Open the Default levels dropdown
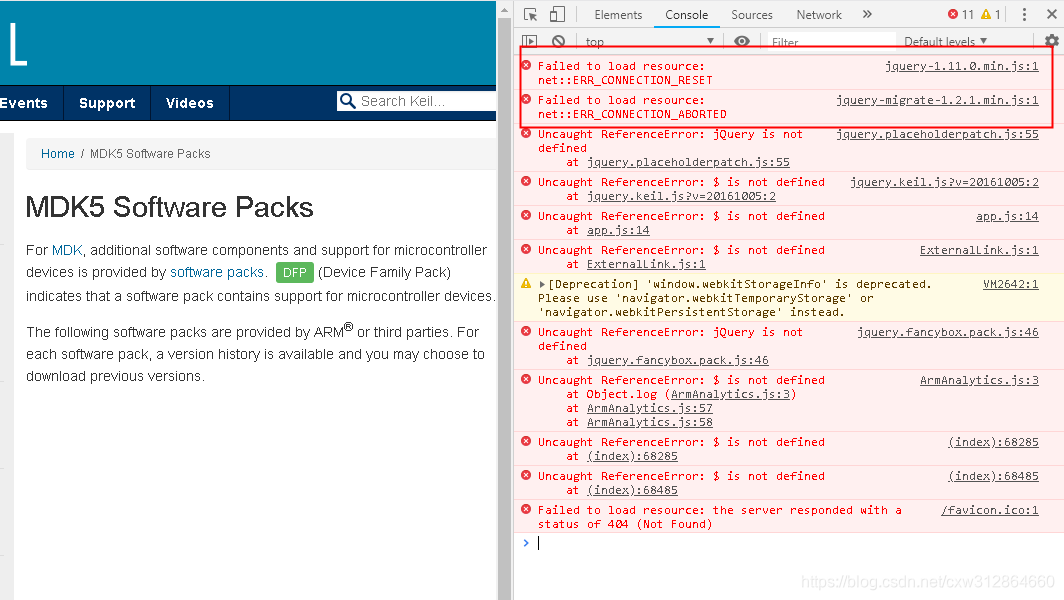 tap(945, 41)
